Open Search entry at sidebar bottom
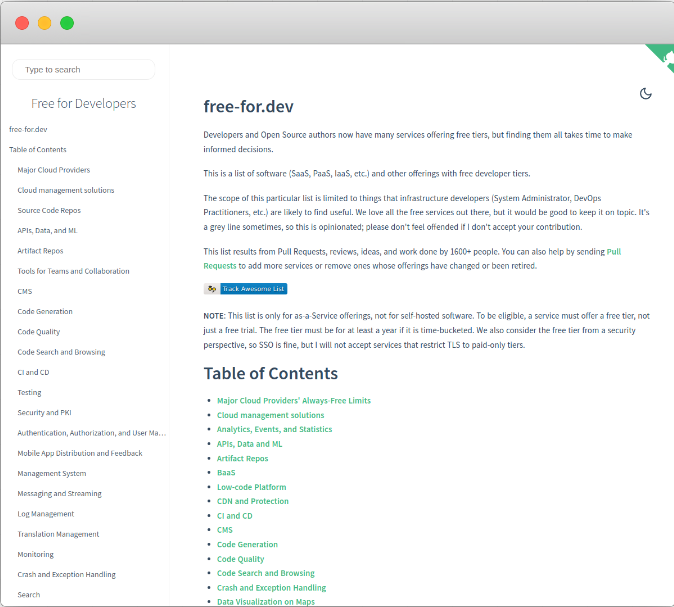The height and width of the screenshot is (607, 674). click(x=29, y=595)
